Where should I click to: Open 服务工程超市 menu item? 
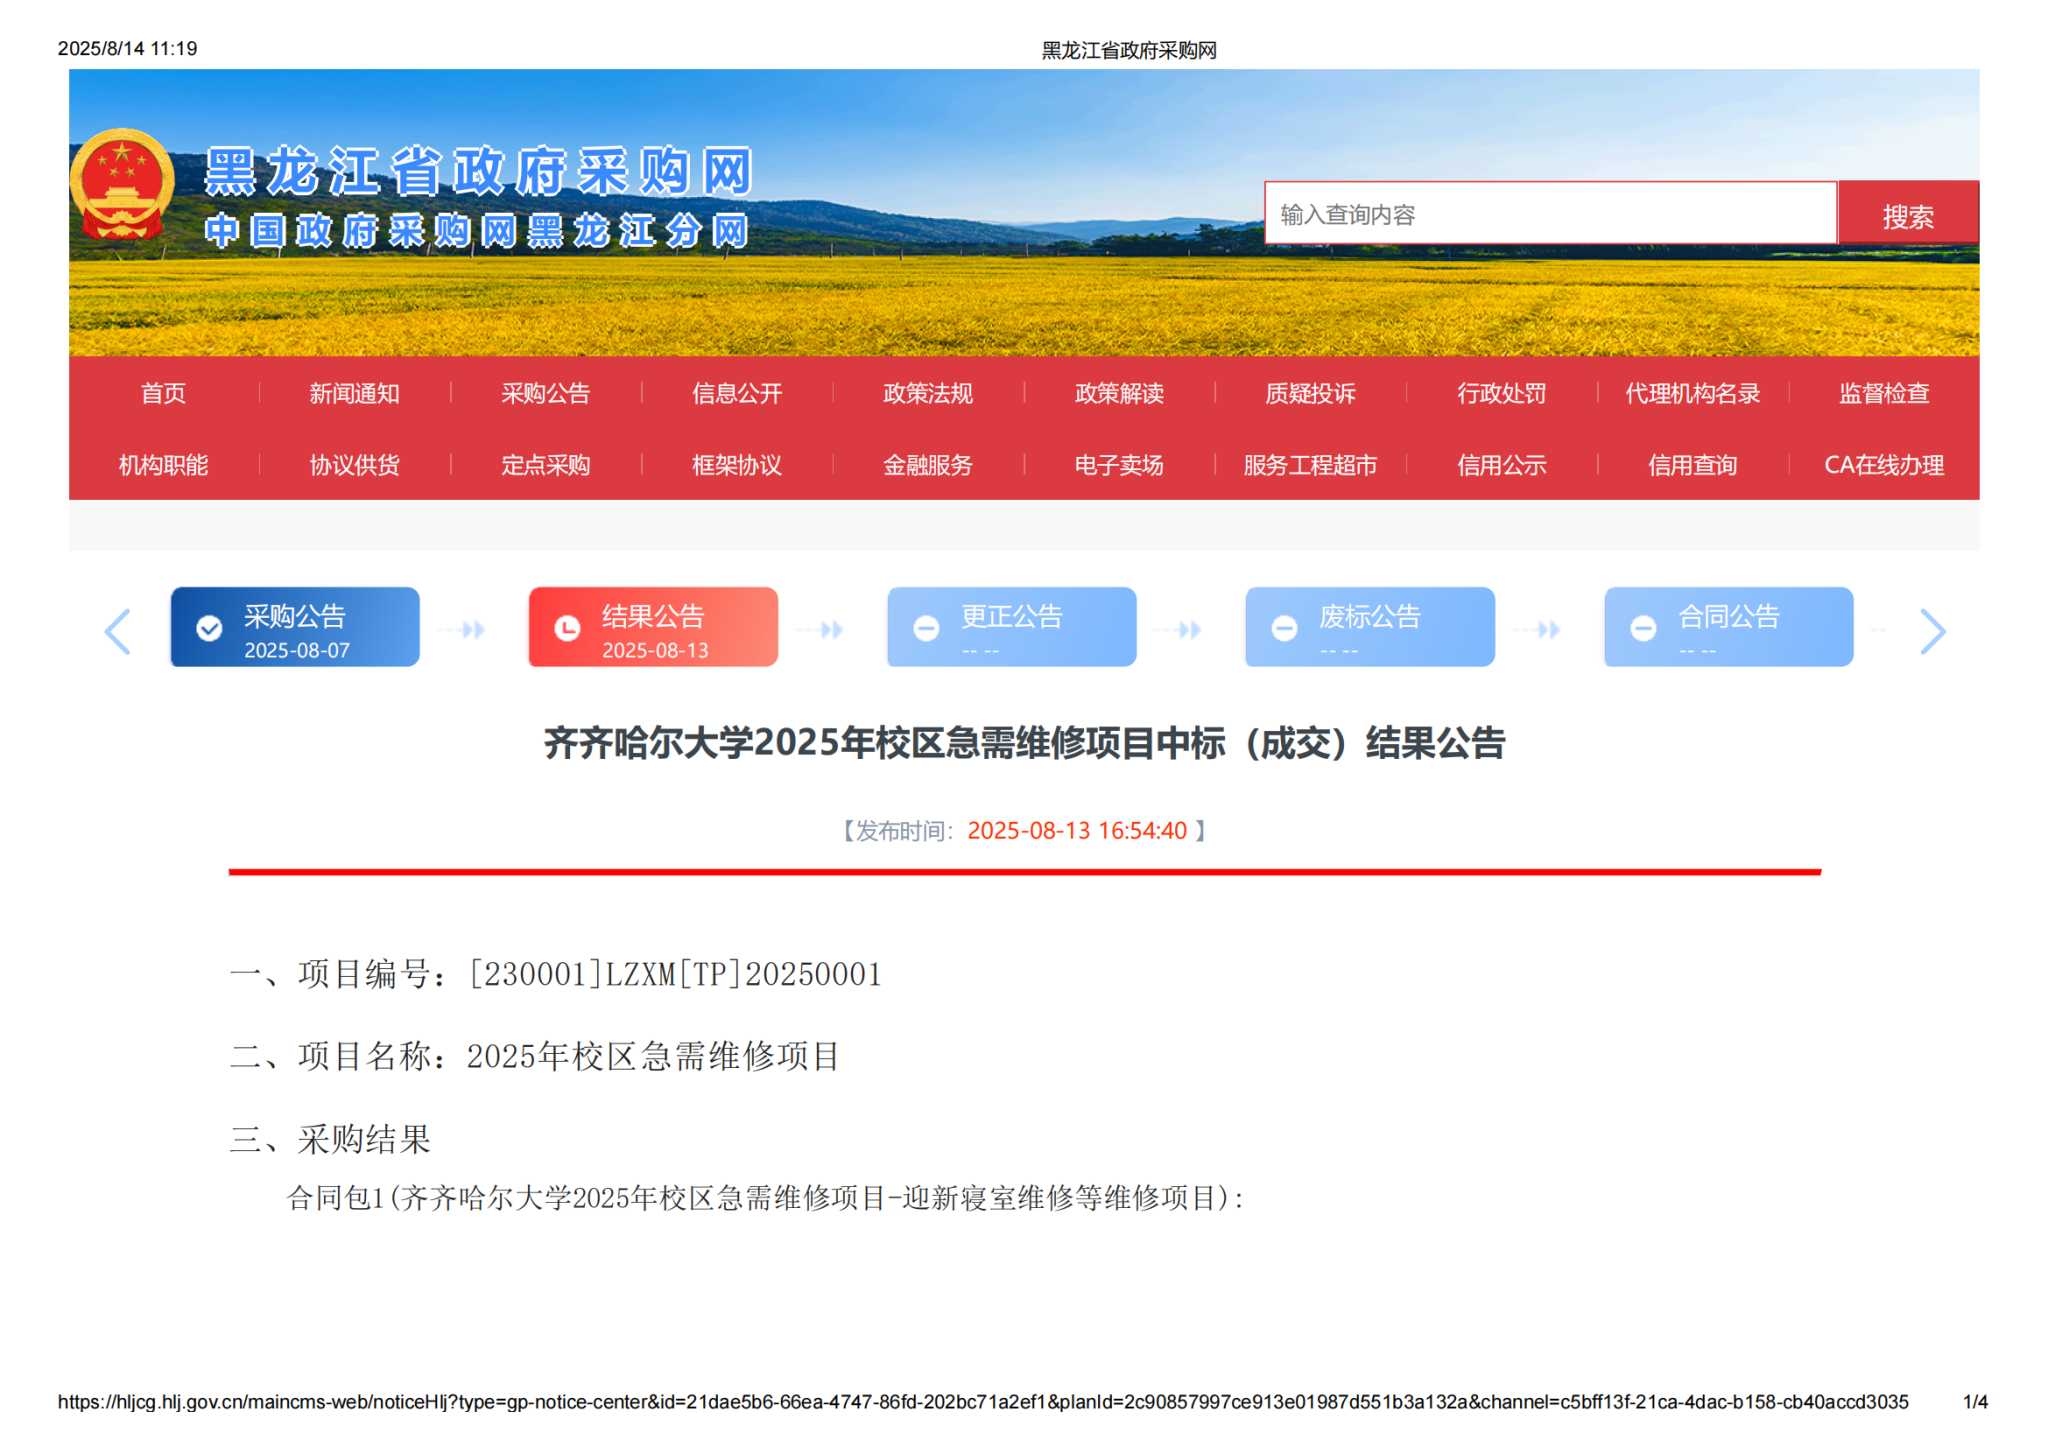1310,465
